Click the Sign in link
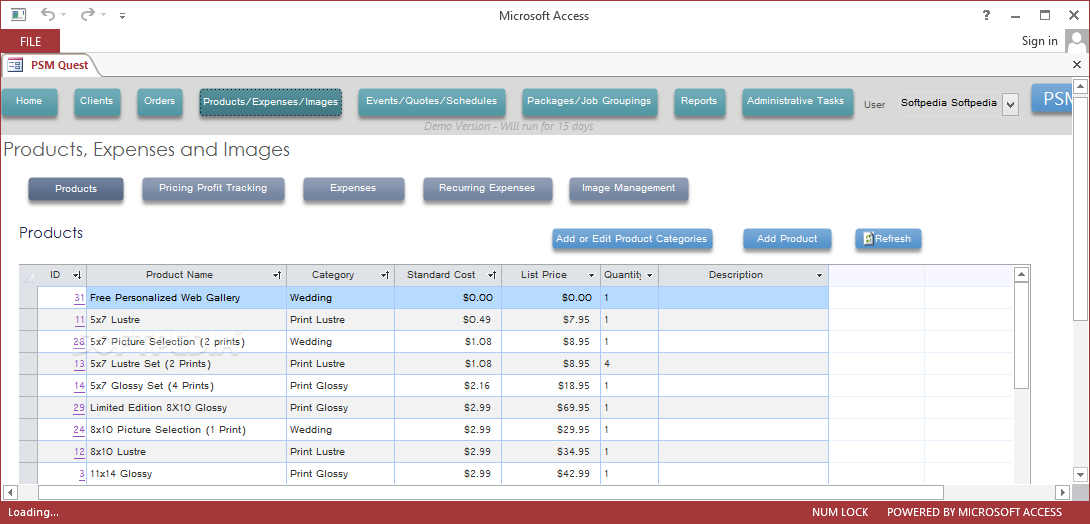The width and height of the screenshot is (1090, 524). (x=1039, y=41)
